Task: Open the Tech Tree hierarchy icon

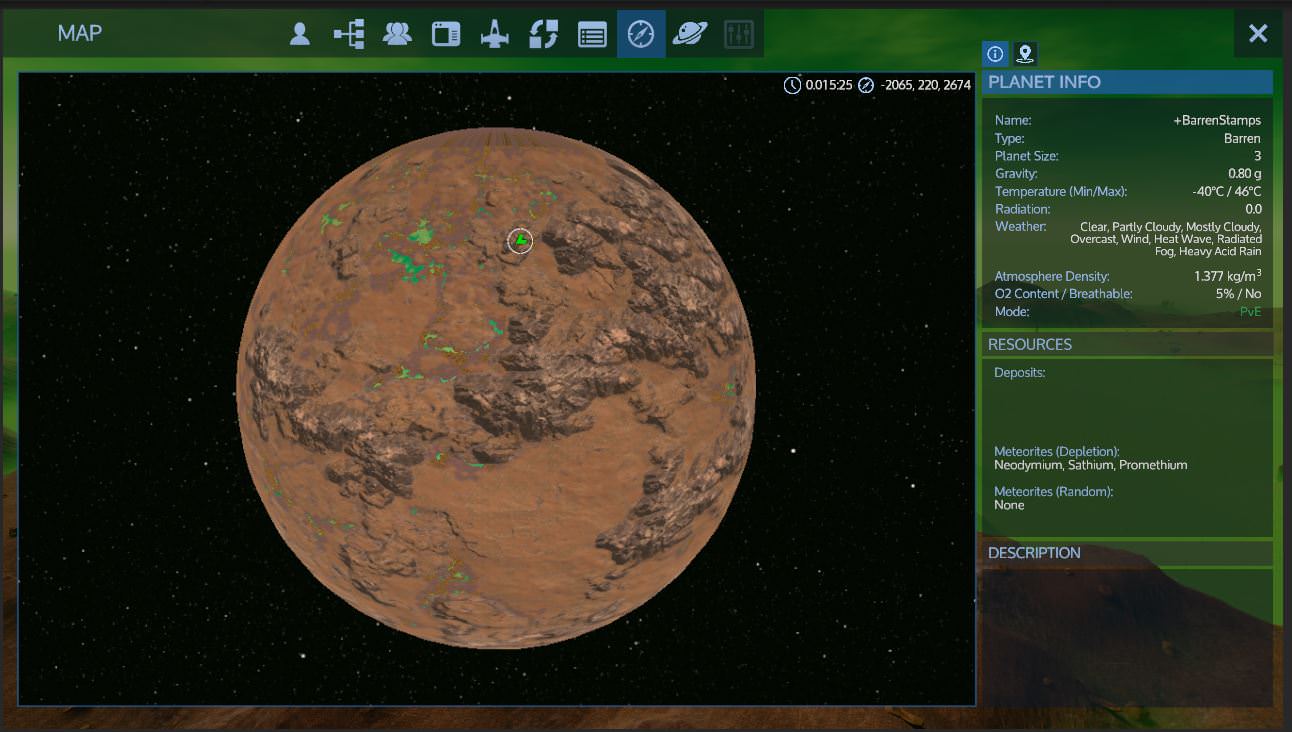Action: tap(349, 34)
